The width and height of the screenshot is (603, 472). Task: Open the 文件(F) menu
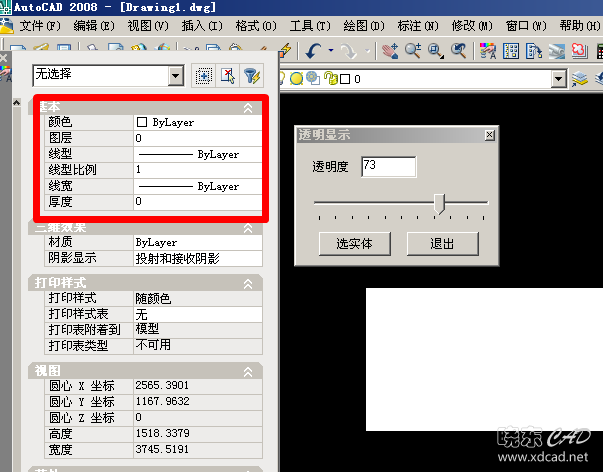[40, 26]
